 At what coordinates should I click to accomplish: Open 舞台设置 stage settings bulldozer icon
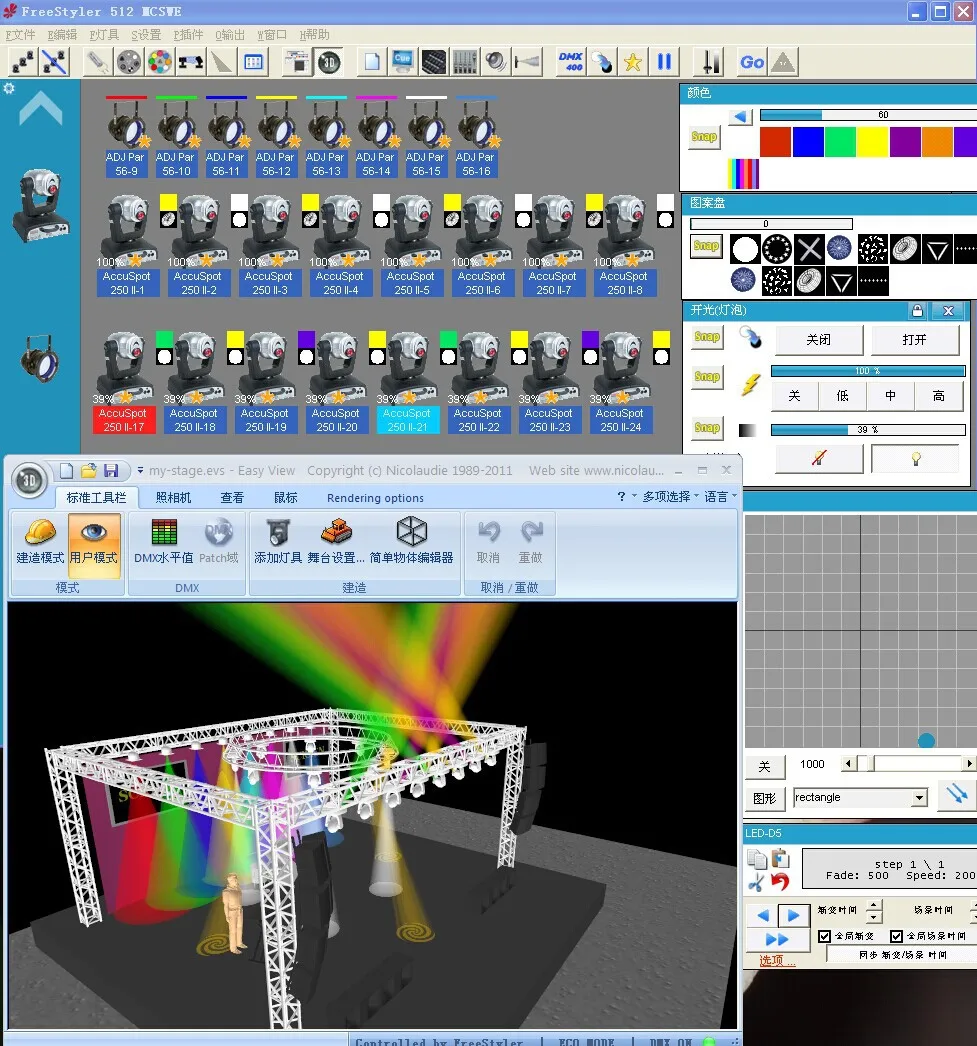(x=336, y=541)
